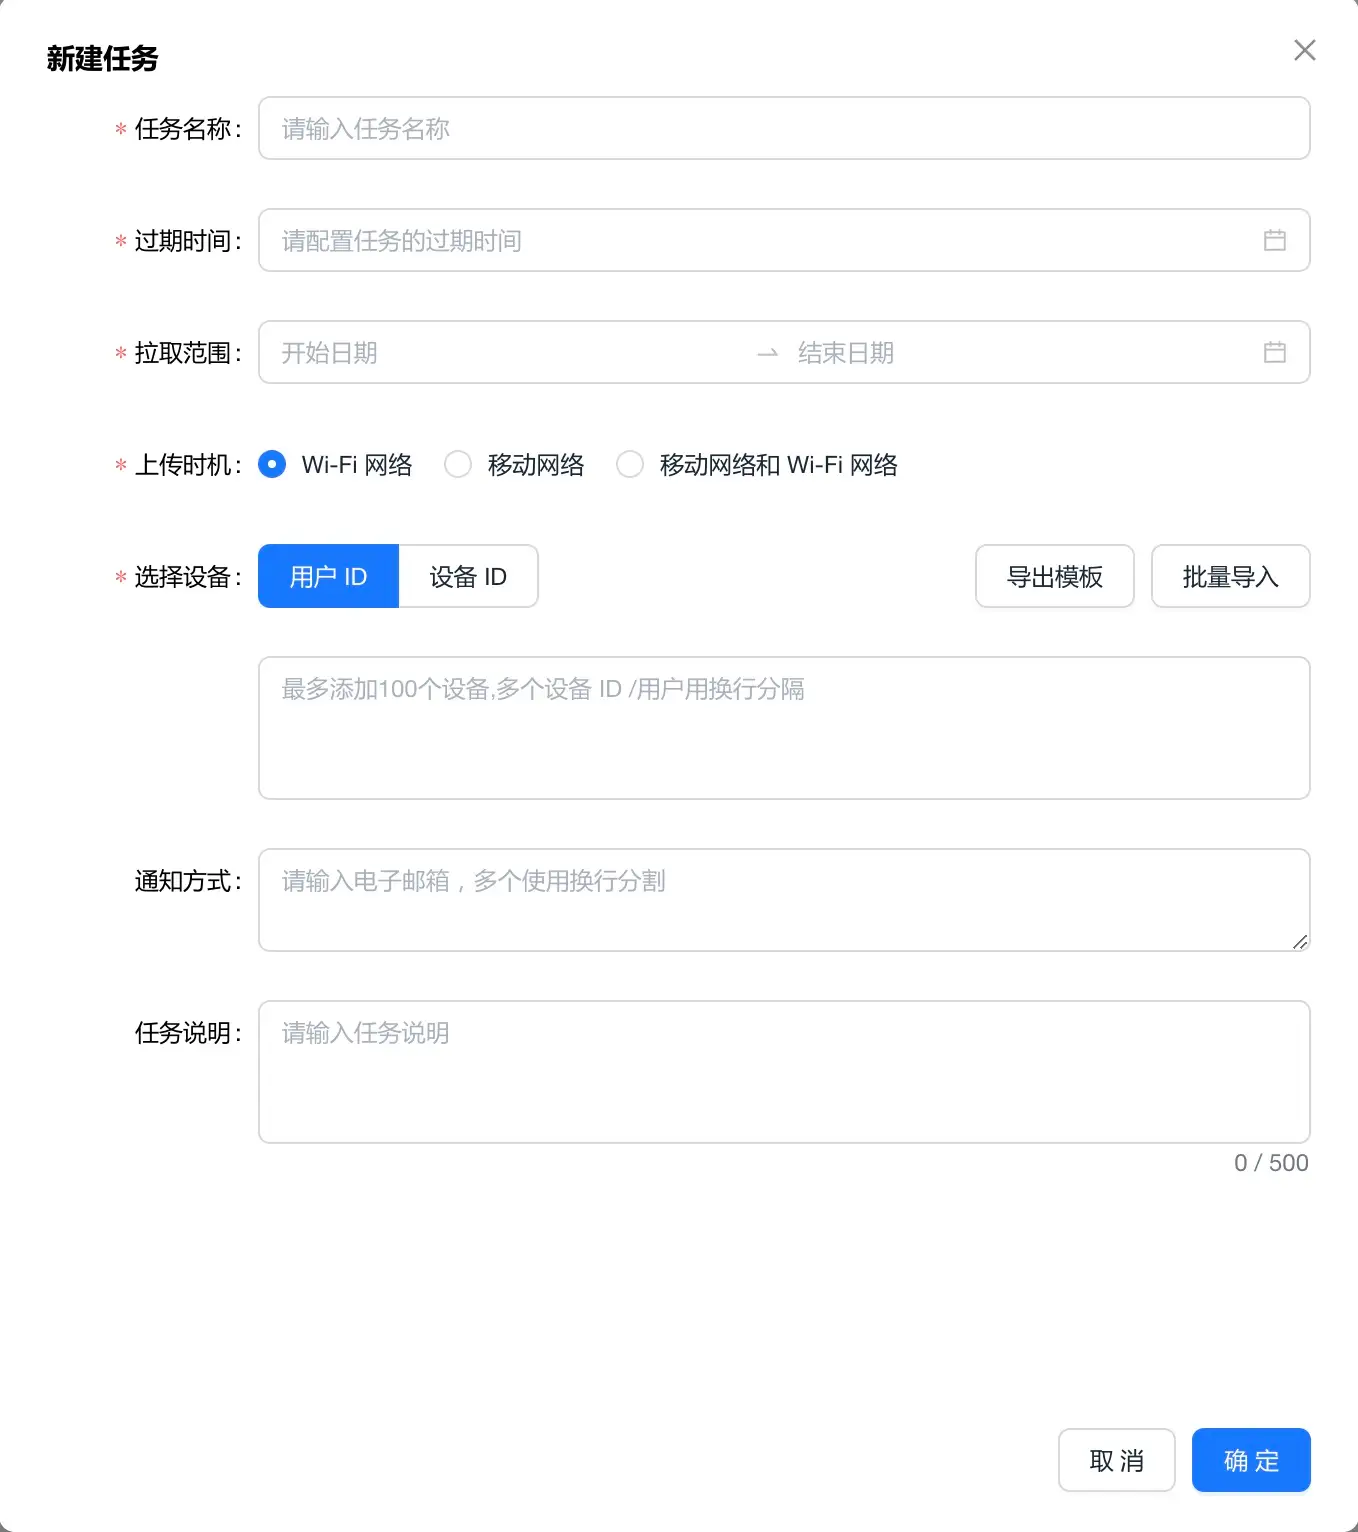Image resolution: width=1358 pixels, height=1532 pixels.
Task: Select the Wi-Fi 网络 radio option
Action: coord(272,465)
